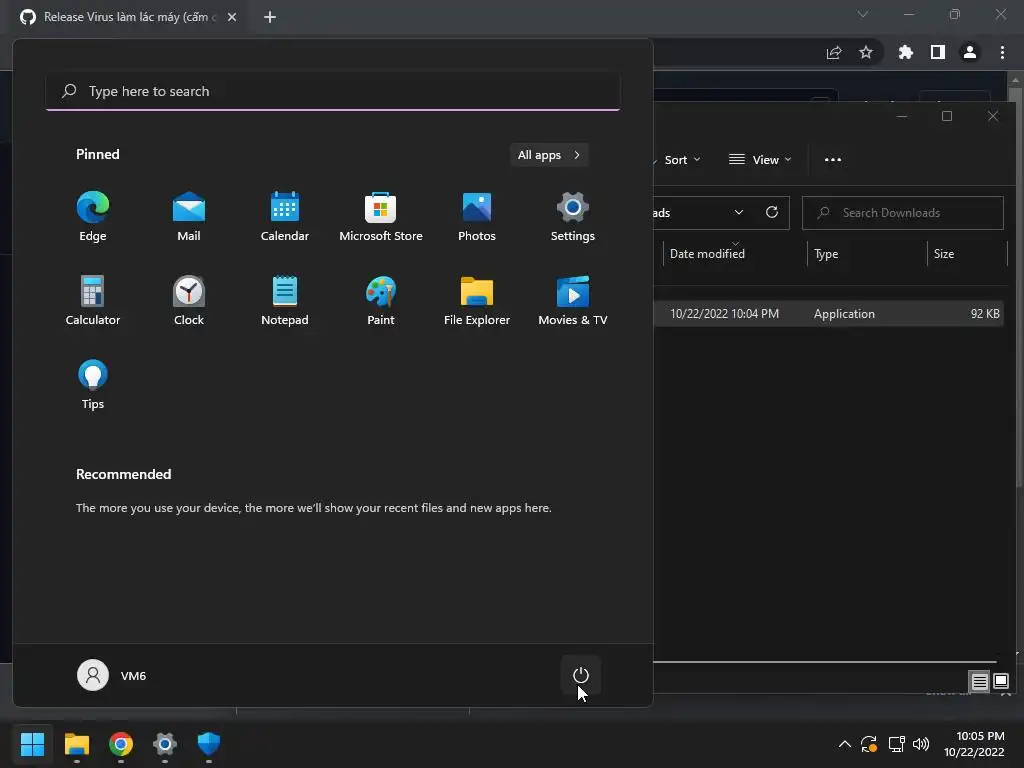Expand address bar history dropdown
1024x768 pixels.
pyautogui.click(x=739, y=213)
